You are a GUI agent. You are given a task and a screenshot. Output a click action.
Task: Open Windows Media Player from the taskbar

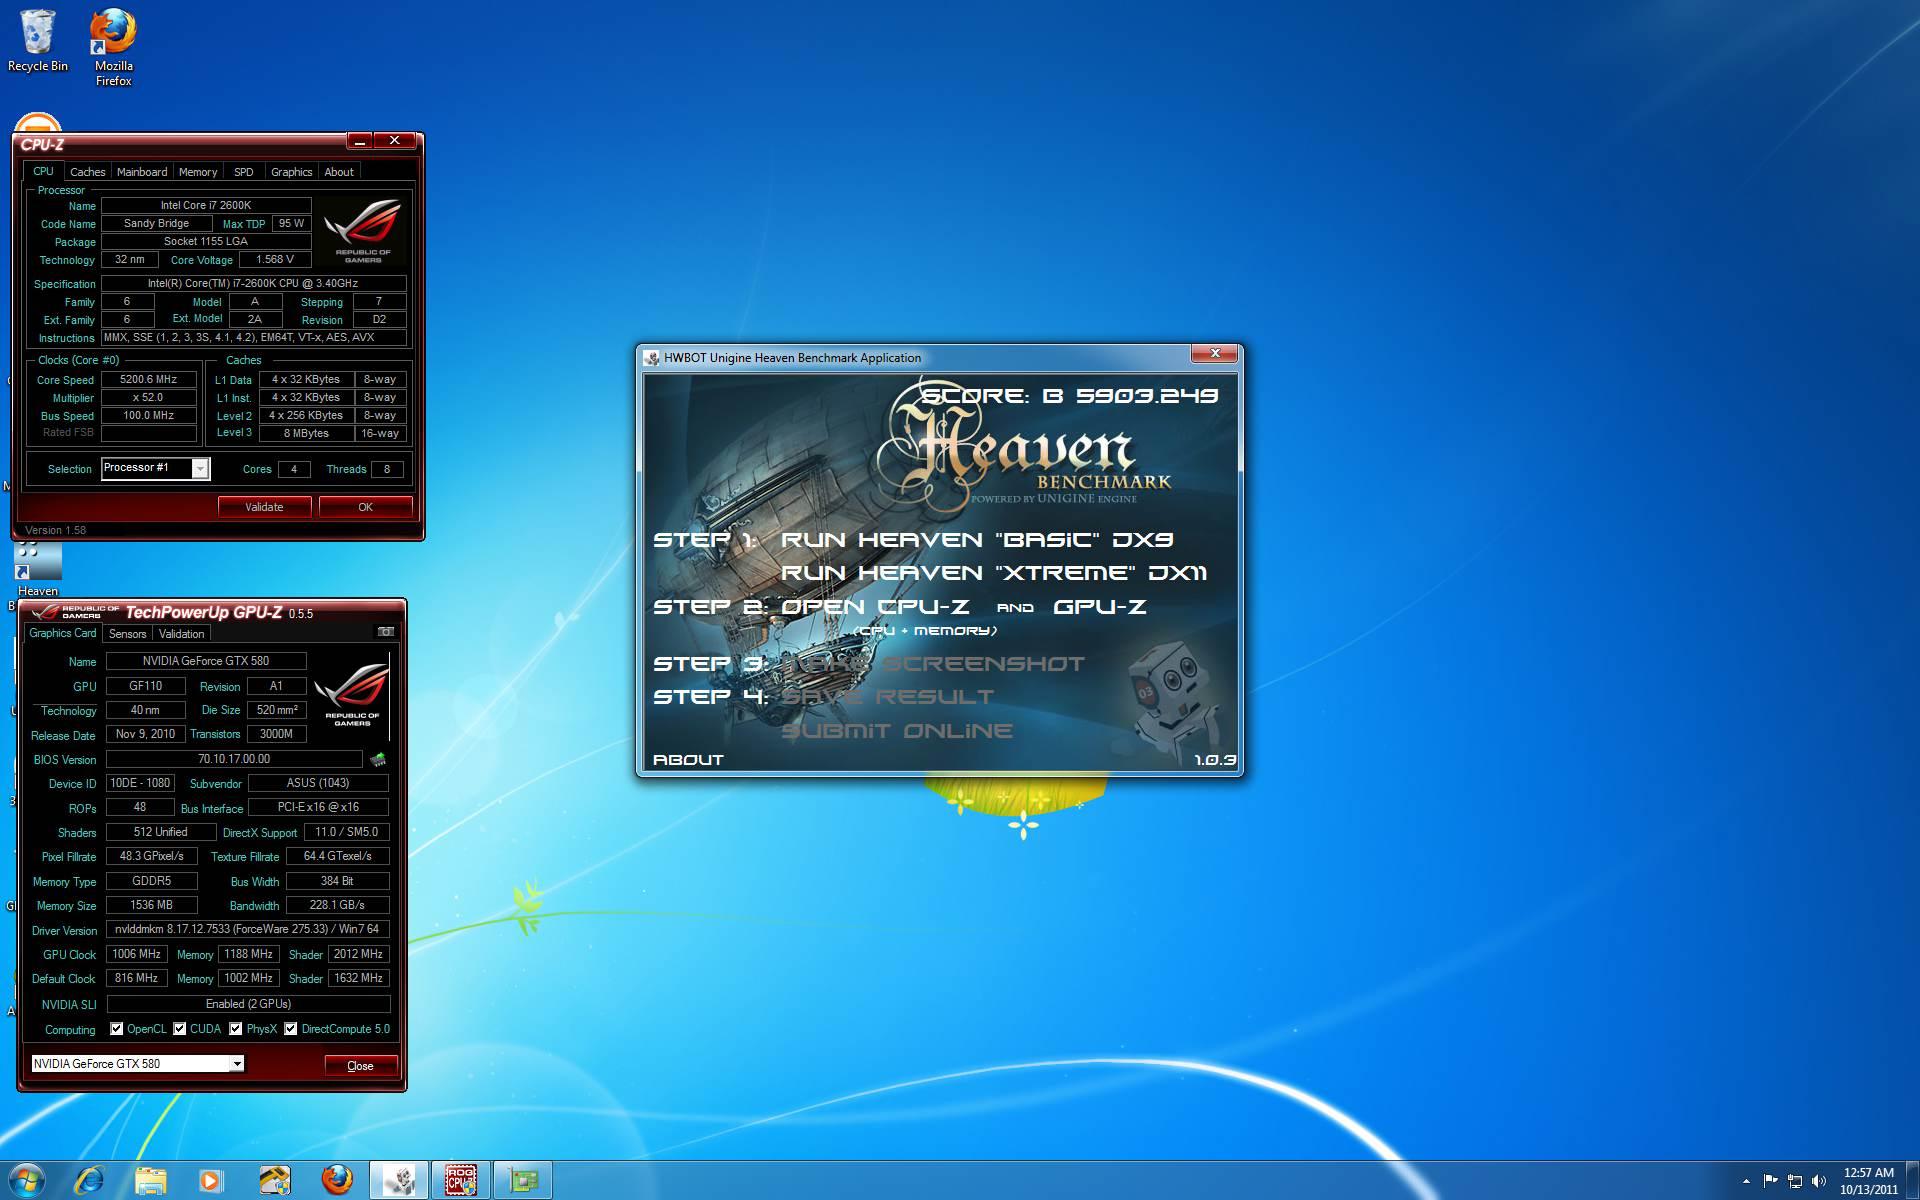coord(211,1180)
